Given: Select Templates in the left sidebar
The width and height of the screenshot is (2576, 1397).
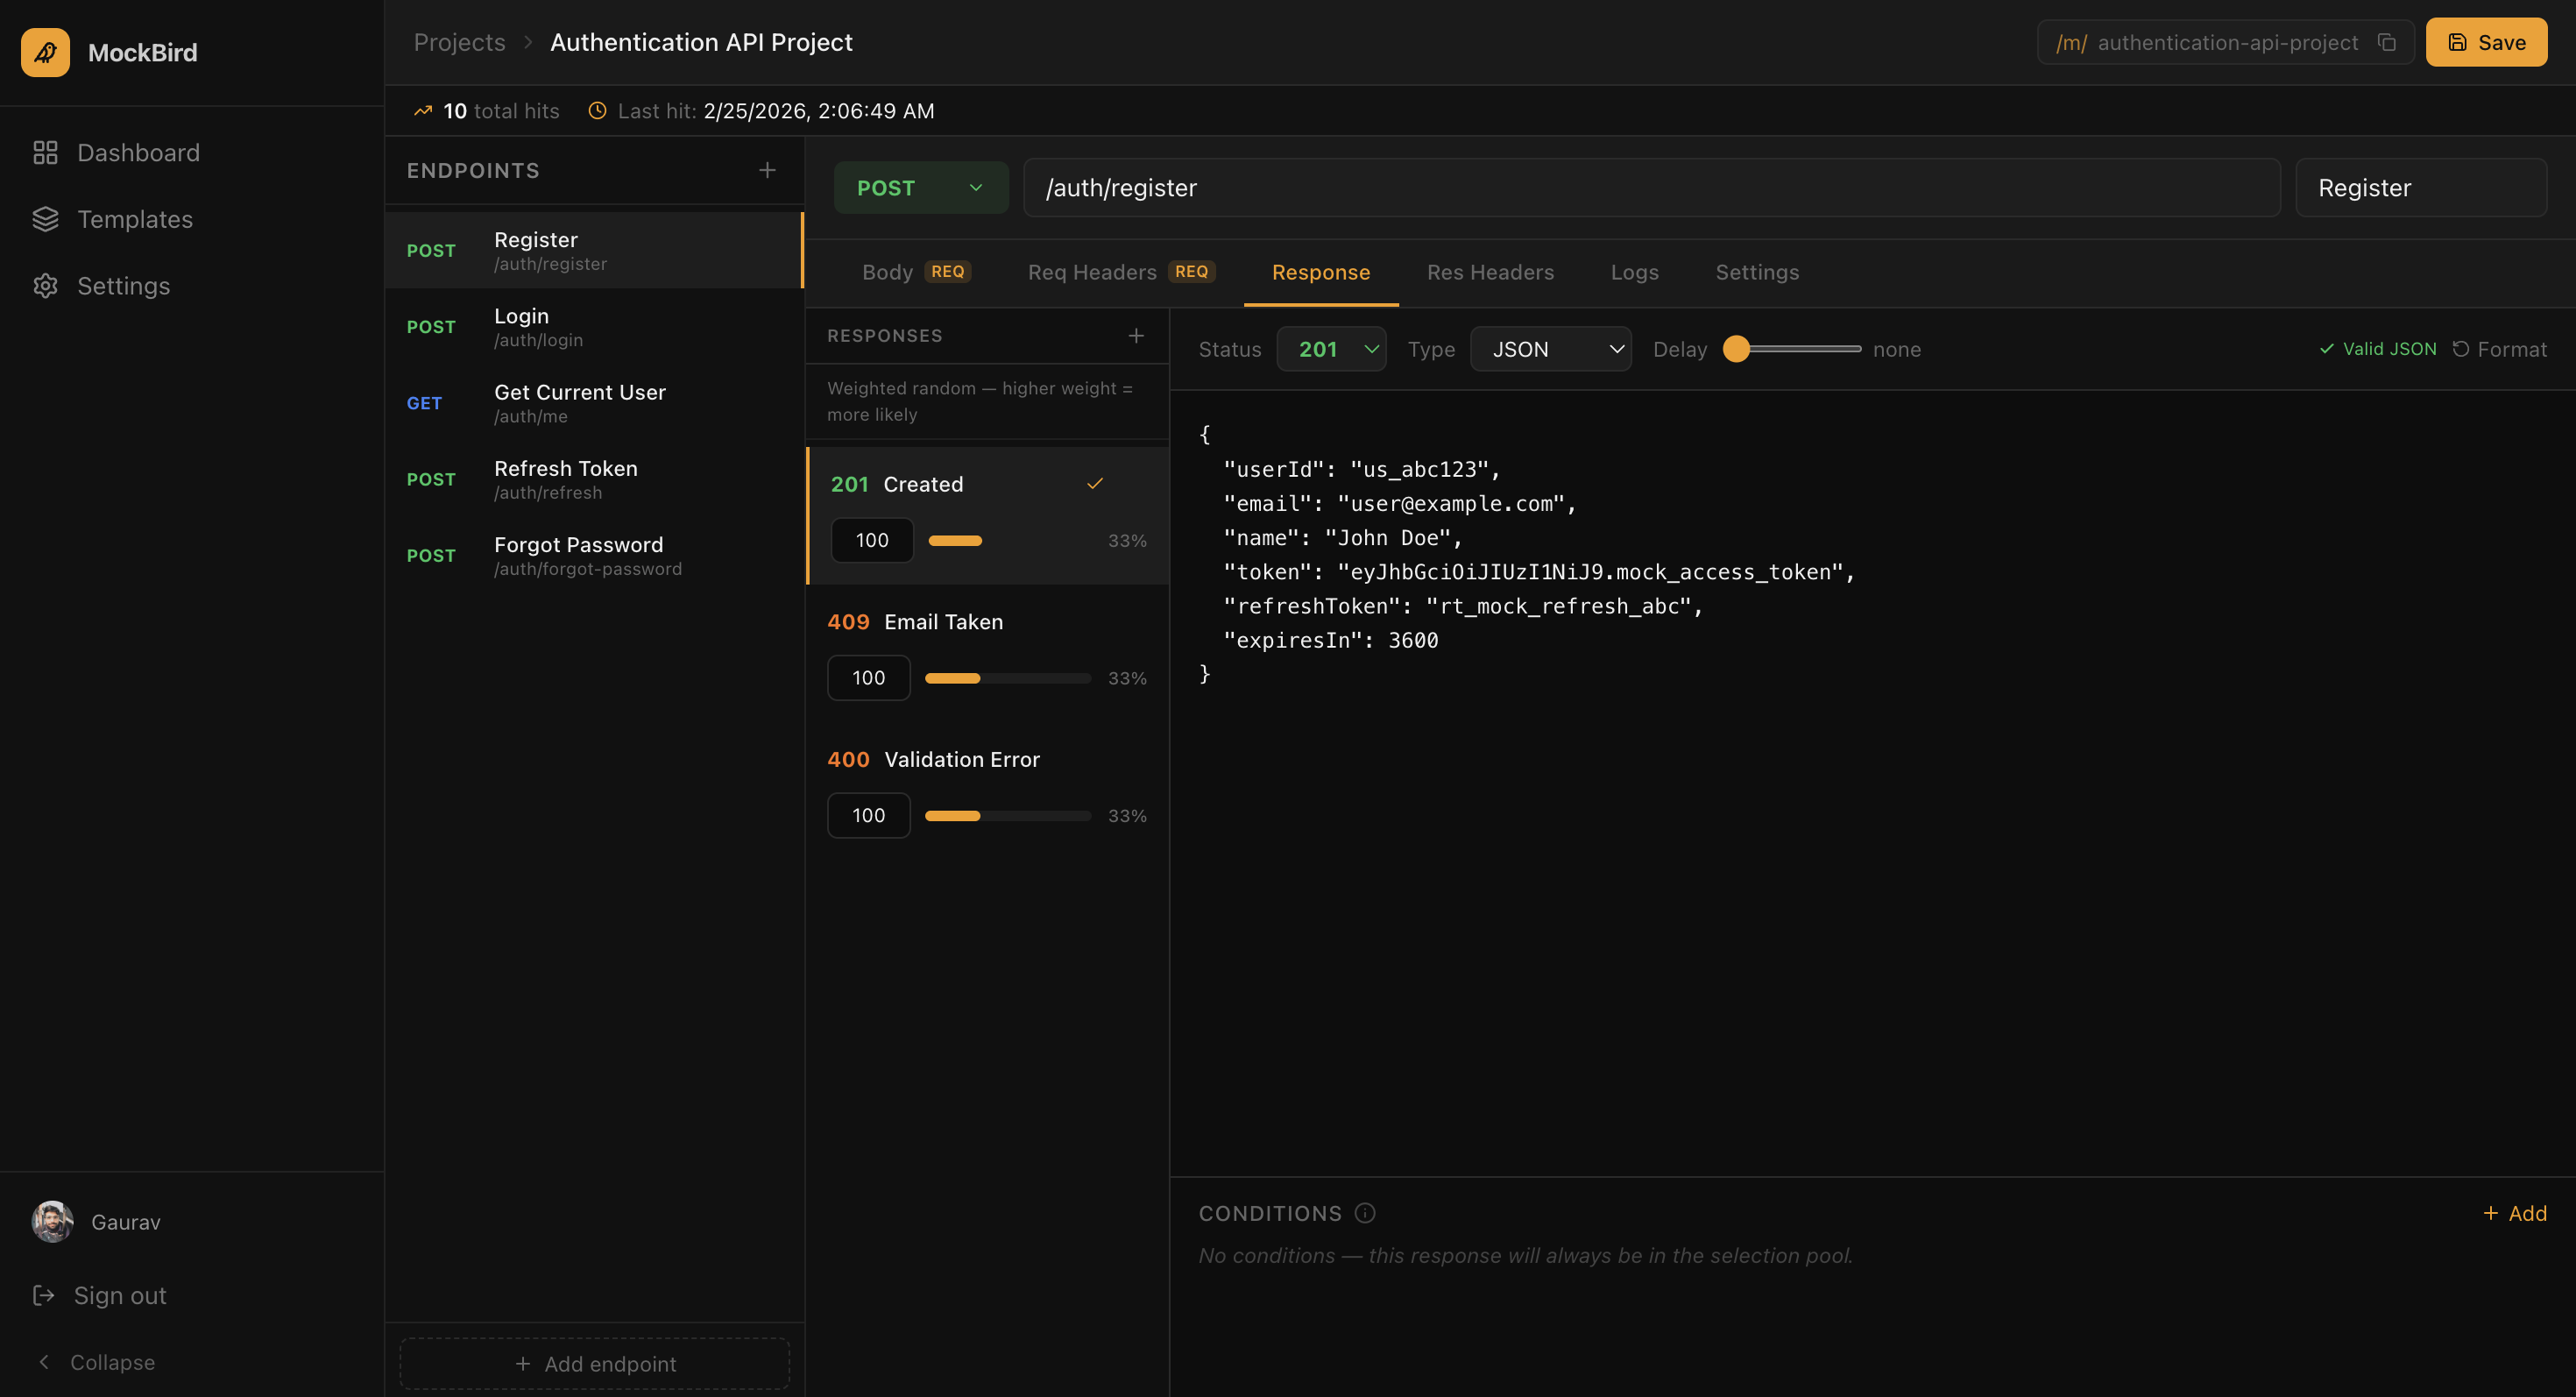Looking at the screenshot, I should coord(135,219).
